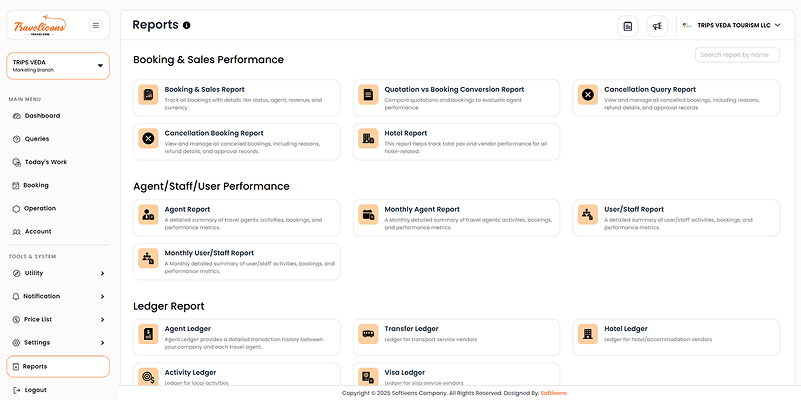The height and width of the screenshot is (400, 801).
Task: Go to Today's Work in sidebar
Action: click(45, 162)
